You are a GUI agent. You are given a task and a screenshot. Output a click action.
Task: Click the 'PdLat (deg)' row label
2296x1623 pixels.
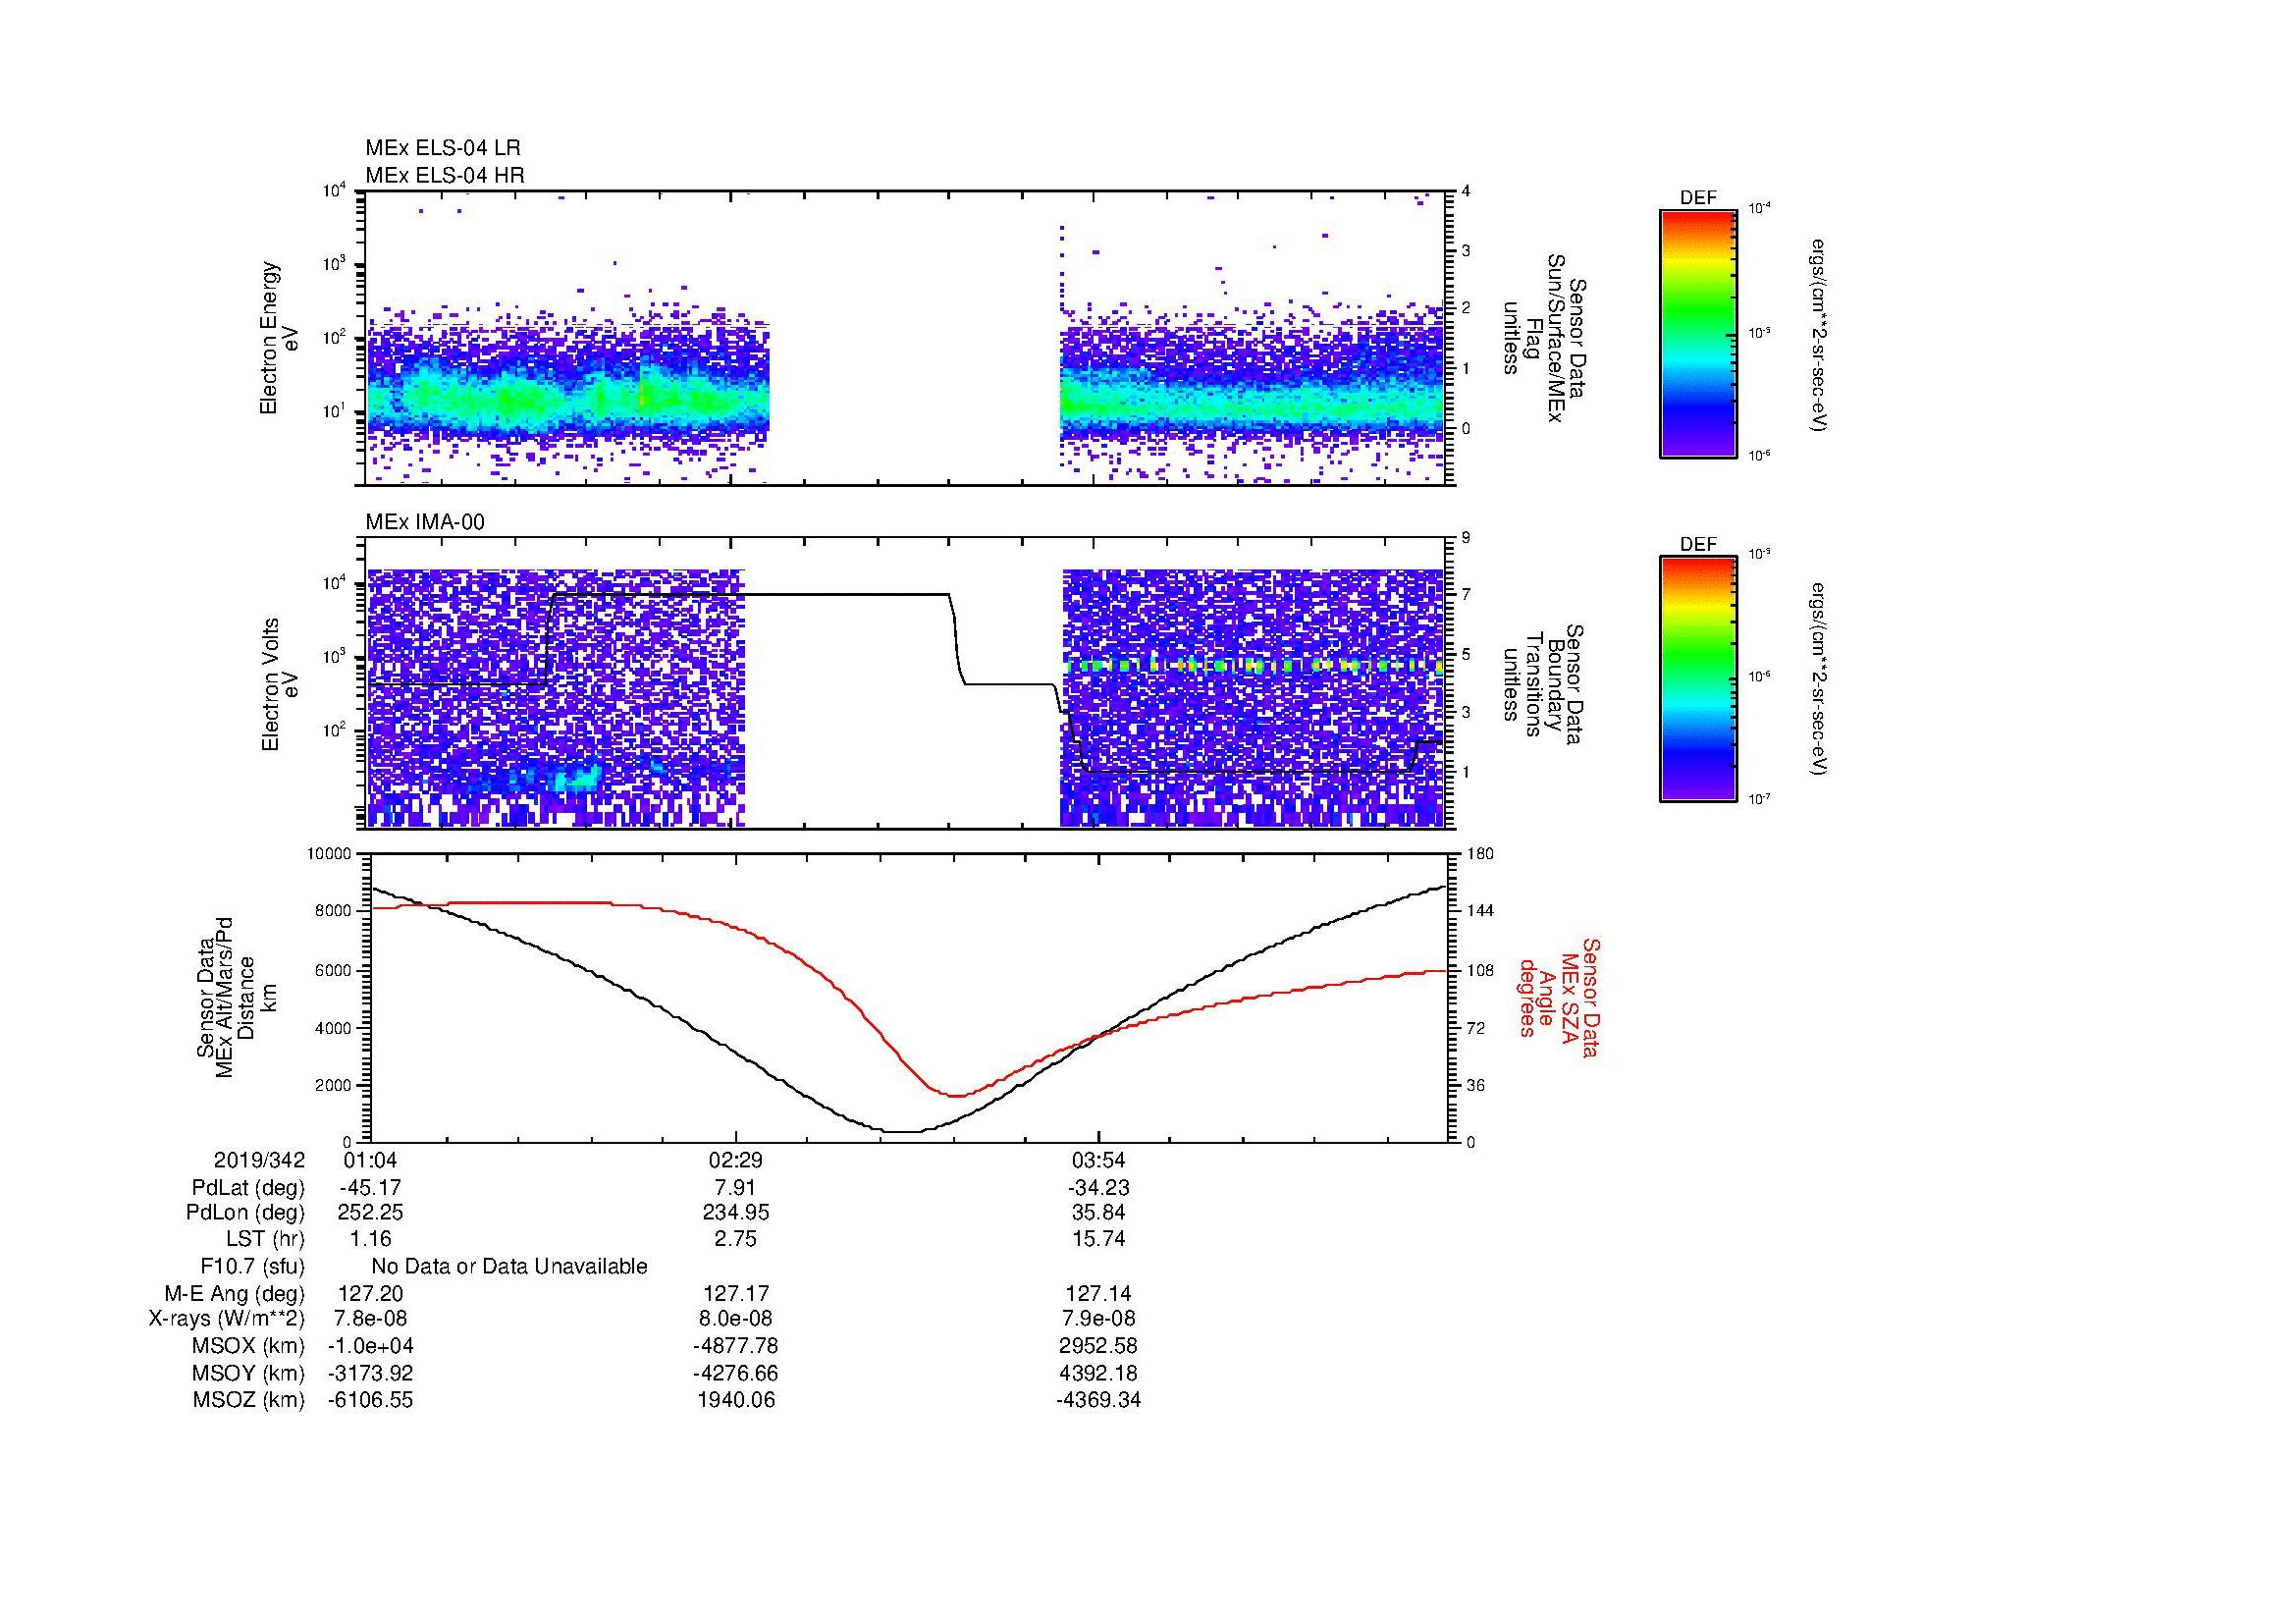click(x=248, y=1187)
